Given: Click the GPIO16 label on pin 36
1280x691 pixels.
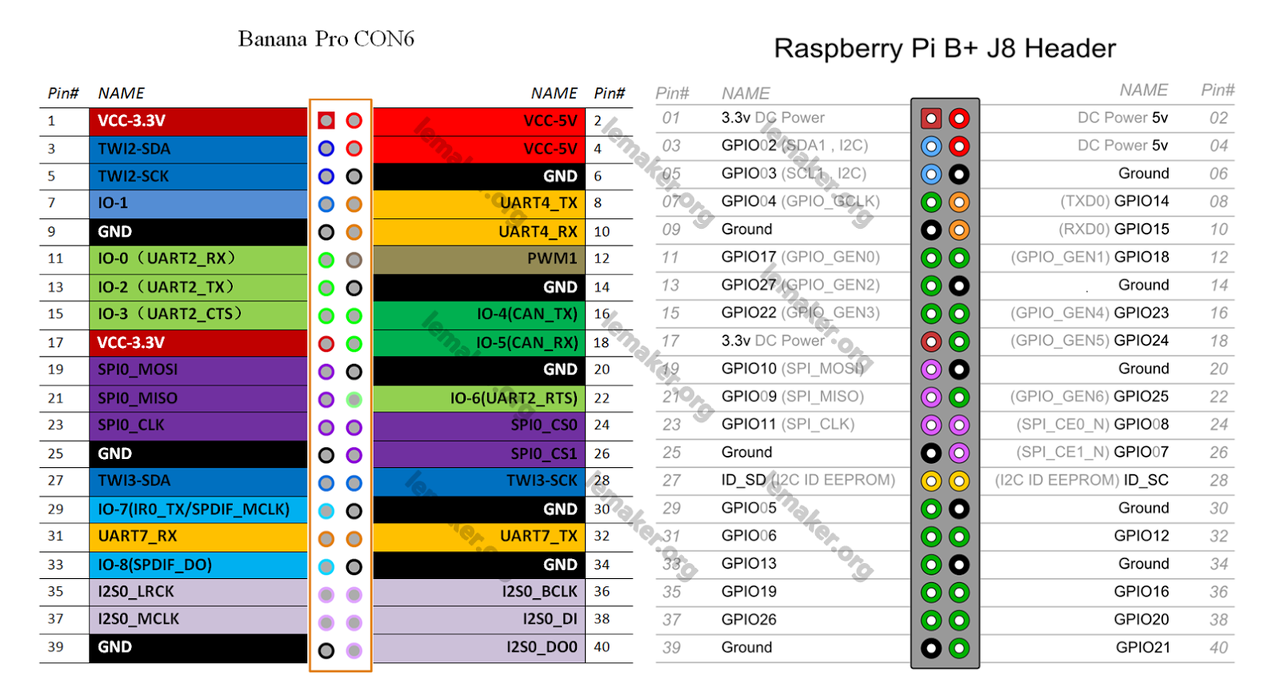Looking at the screenshot, I should [x=1142, y=592].
